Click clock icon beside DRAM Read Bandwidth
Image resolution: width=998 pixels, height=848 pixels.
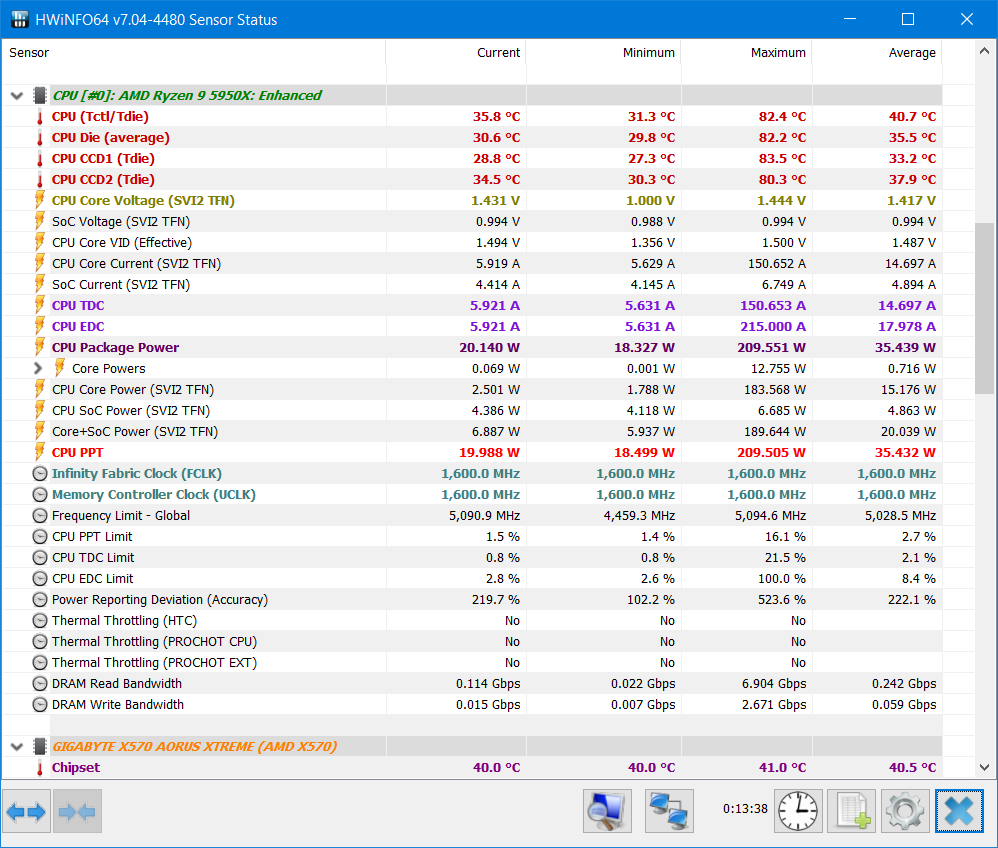click(x=40, y=684)
